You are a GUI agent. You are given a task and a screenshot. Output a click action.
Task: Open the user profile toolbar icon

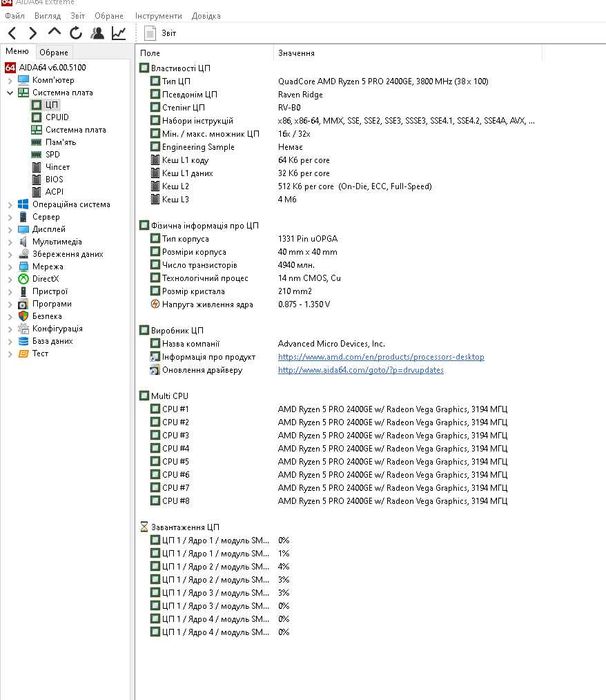[x=97, y=33]
